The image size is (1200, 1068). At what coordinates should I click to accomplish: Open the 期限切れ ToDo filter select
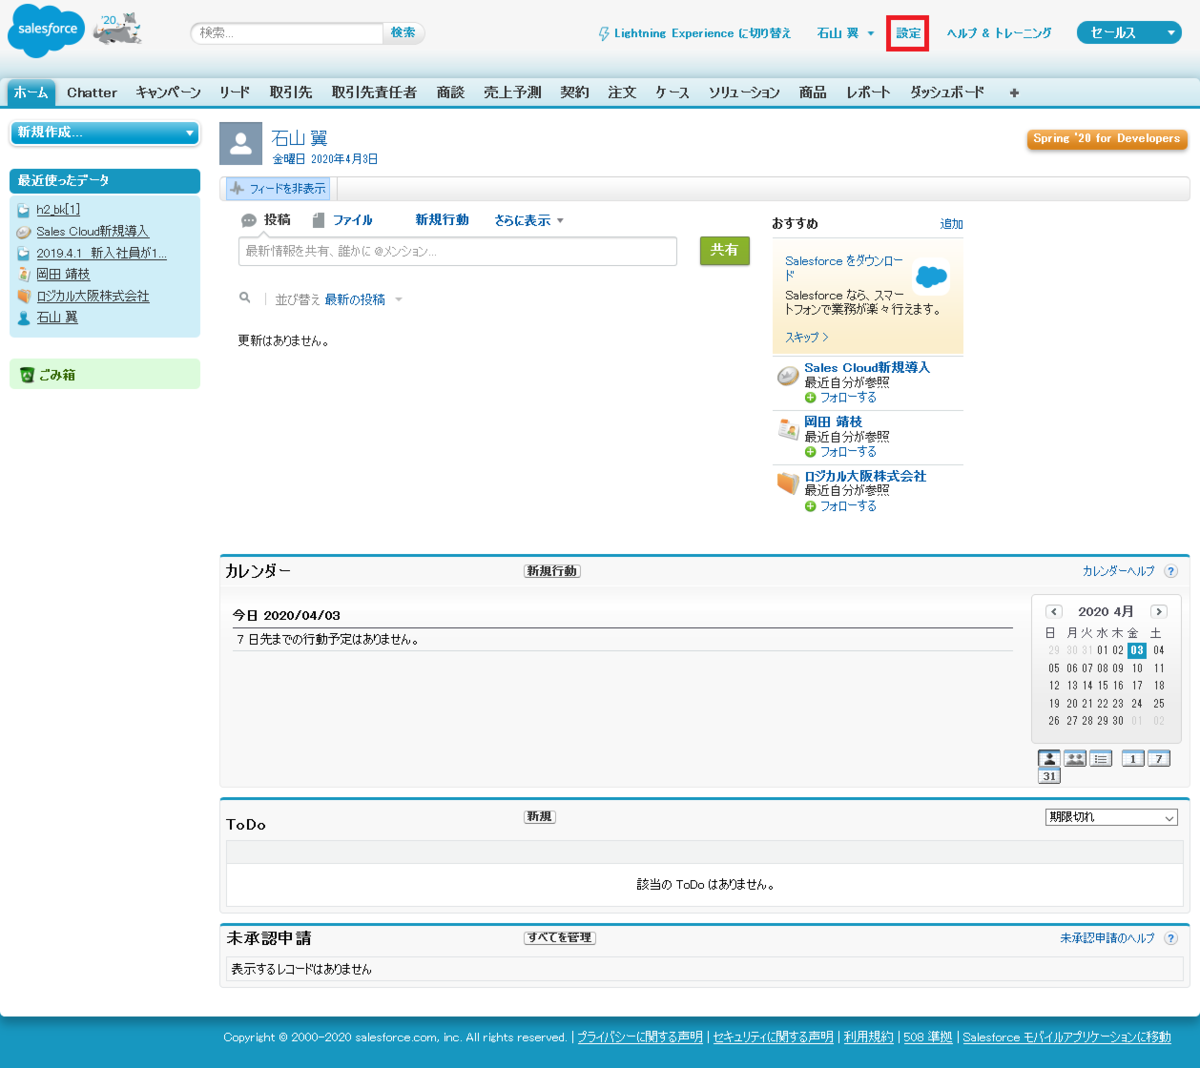(x=1112, y=817)
